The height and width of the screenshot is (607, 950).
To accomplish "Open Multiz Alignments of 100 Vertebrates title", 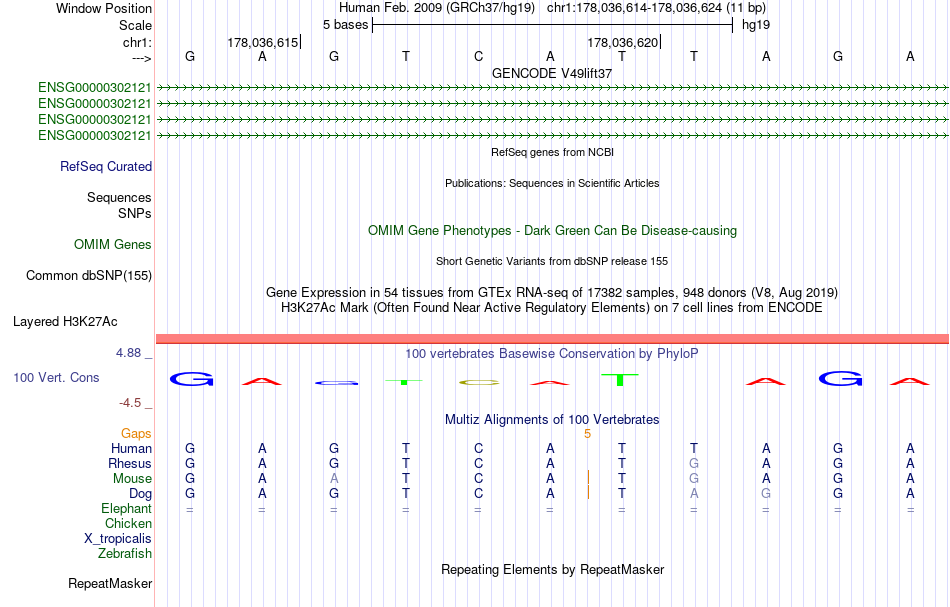I will pos(552,420).
